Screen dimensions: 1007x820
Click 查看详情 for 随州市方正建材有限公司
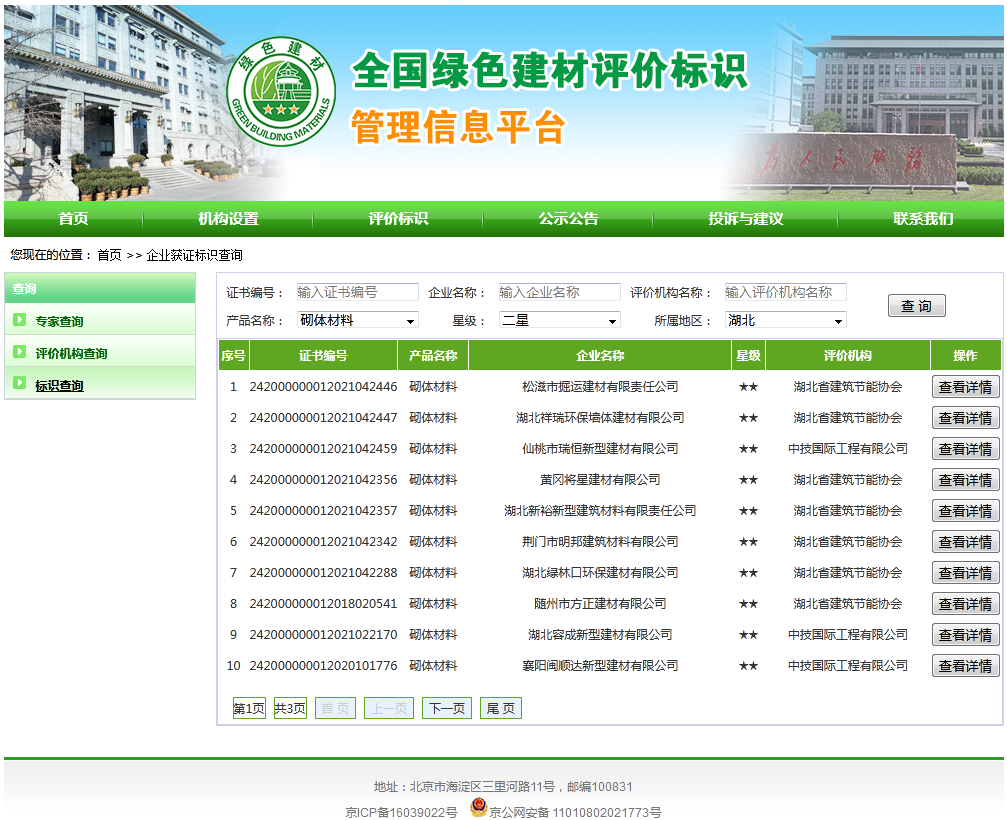tap(965, 604)
